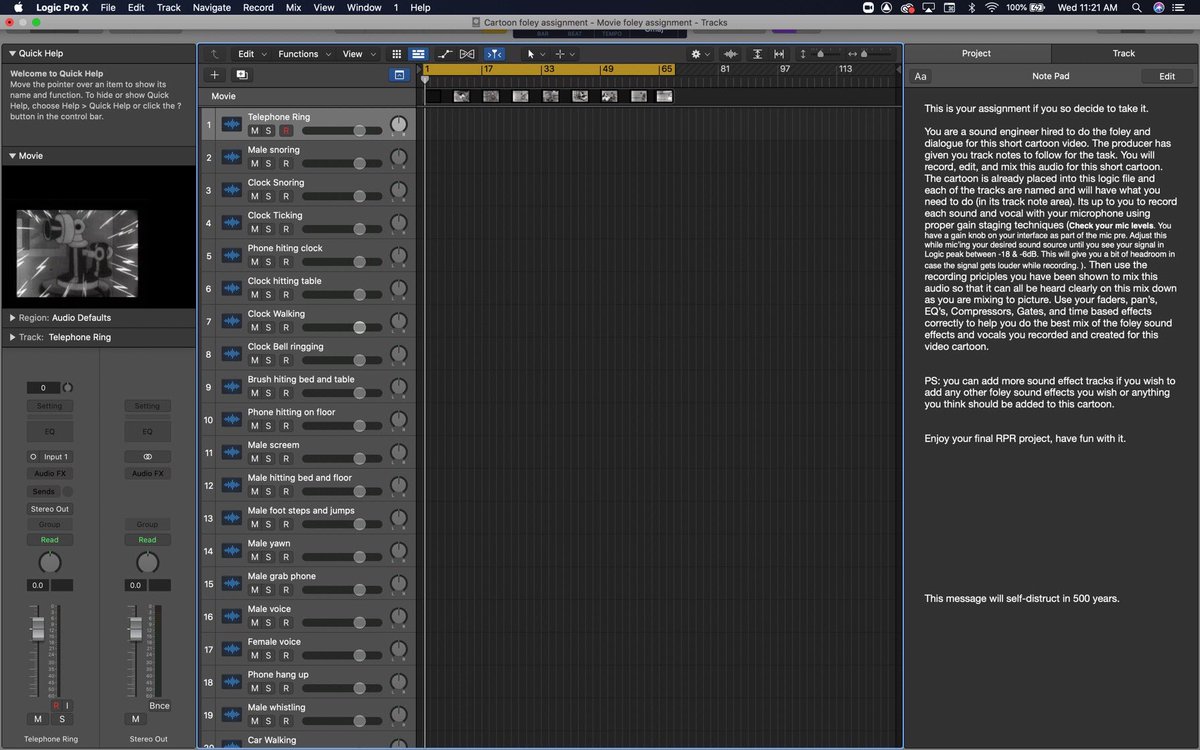This screenshot has width=1200, height=750.
Task: Solo the Male snoring track
Action: (269, 164)
